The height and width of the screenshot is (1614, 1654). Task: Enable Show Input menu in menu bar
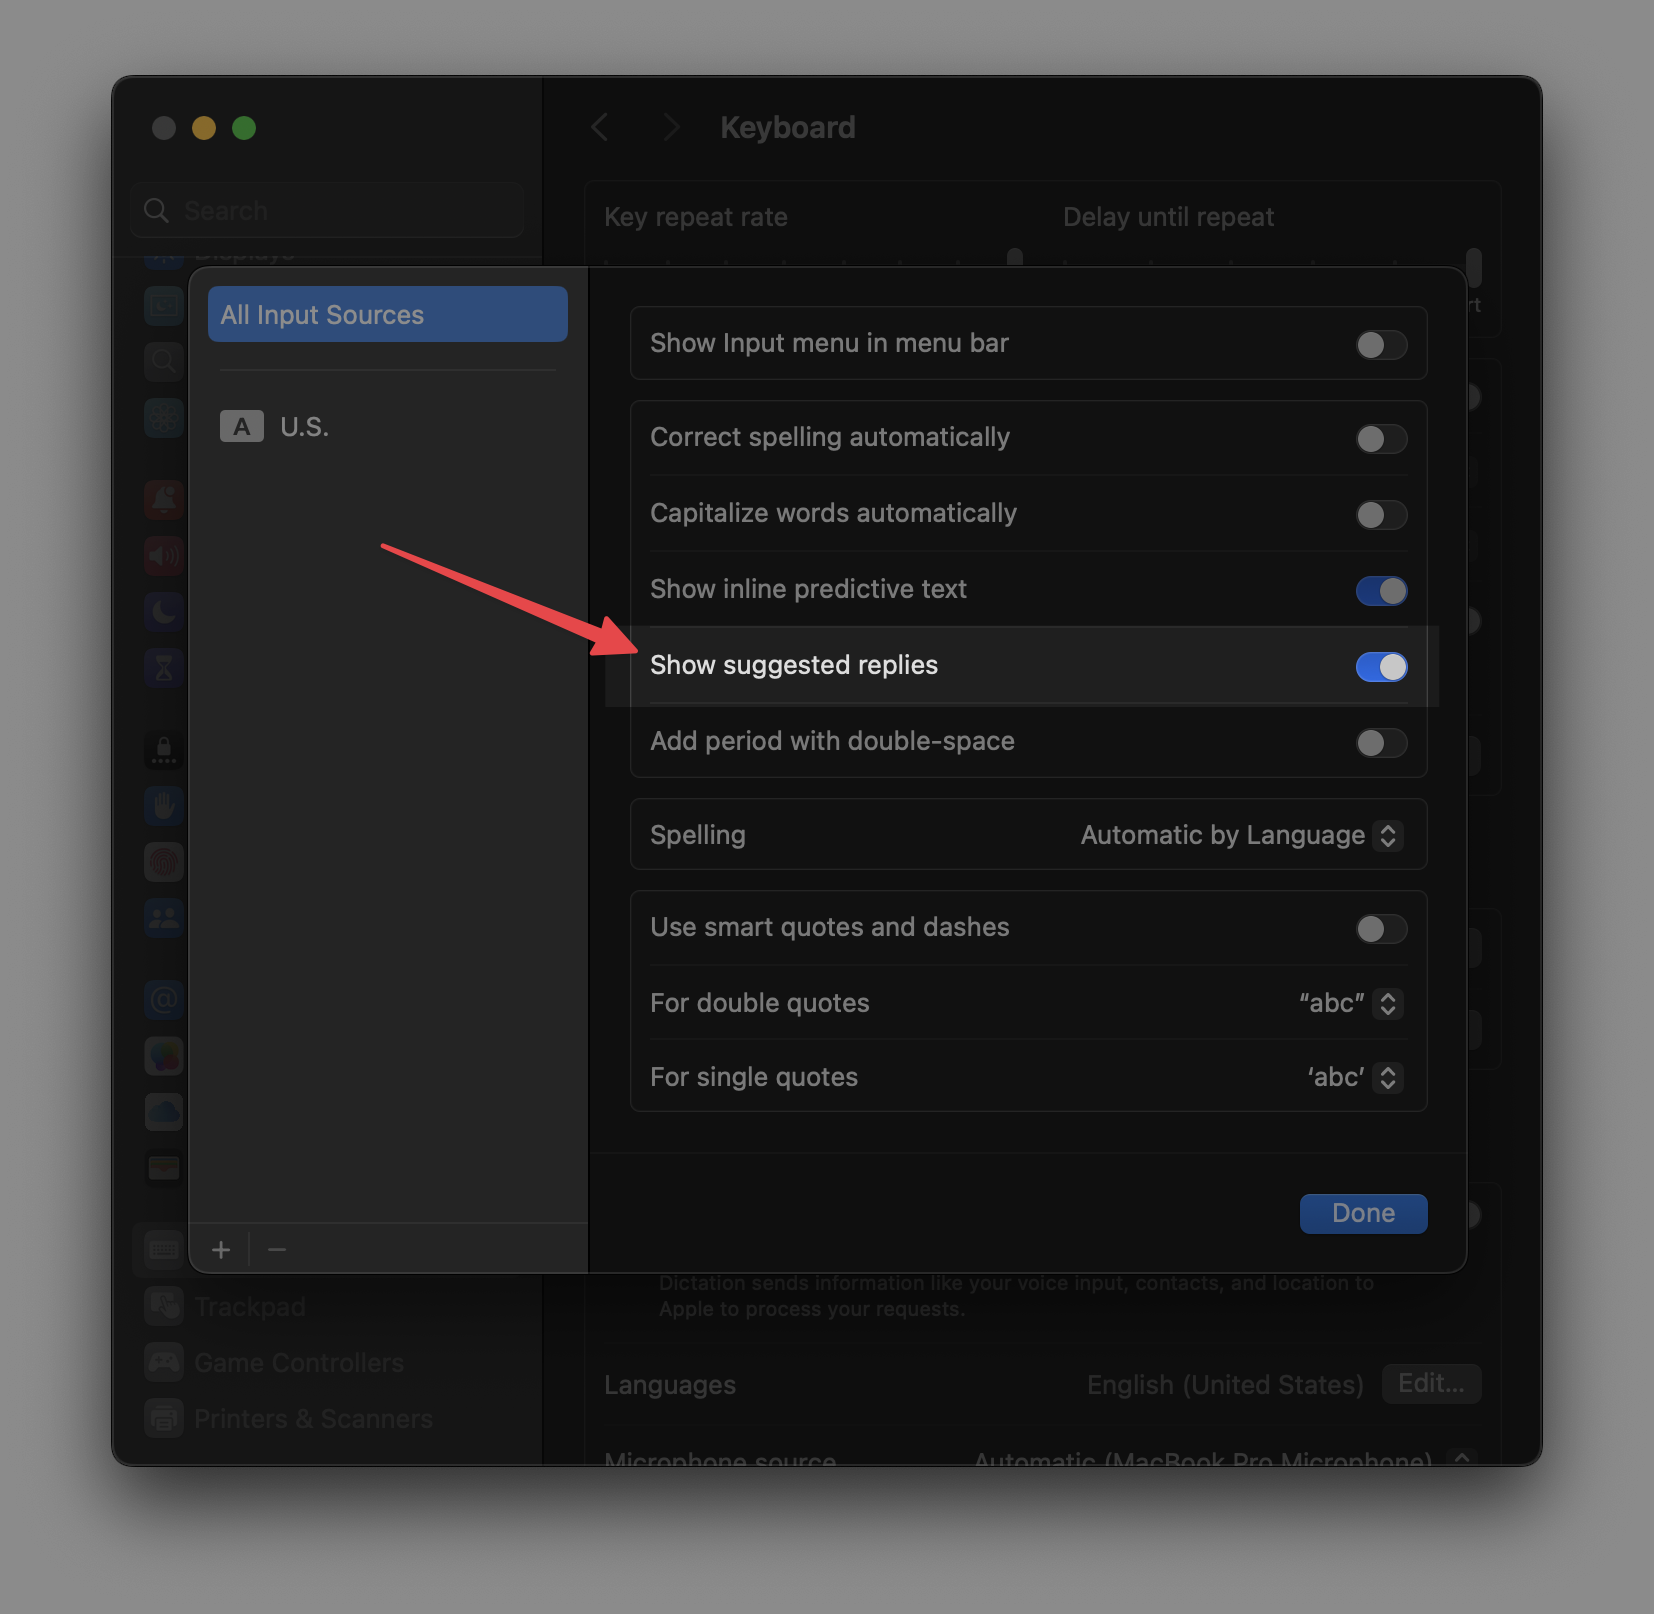[1381, 345]
